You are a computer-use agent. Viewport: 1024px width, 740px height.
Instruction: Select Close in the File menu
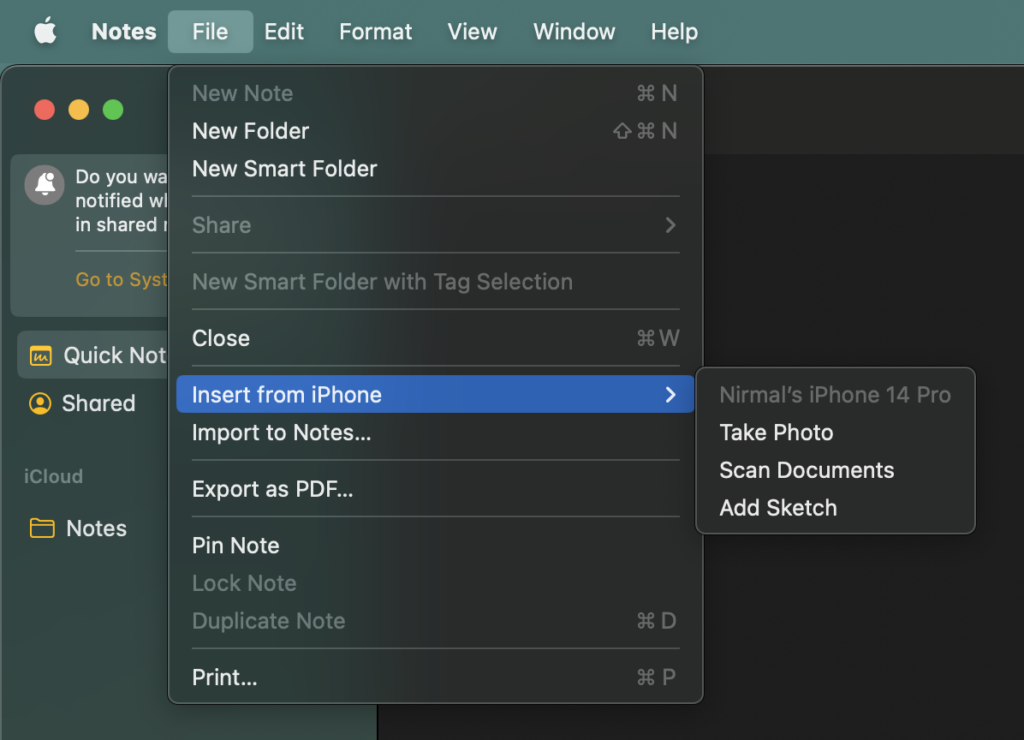pos(435,338)
